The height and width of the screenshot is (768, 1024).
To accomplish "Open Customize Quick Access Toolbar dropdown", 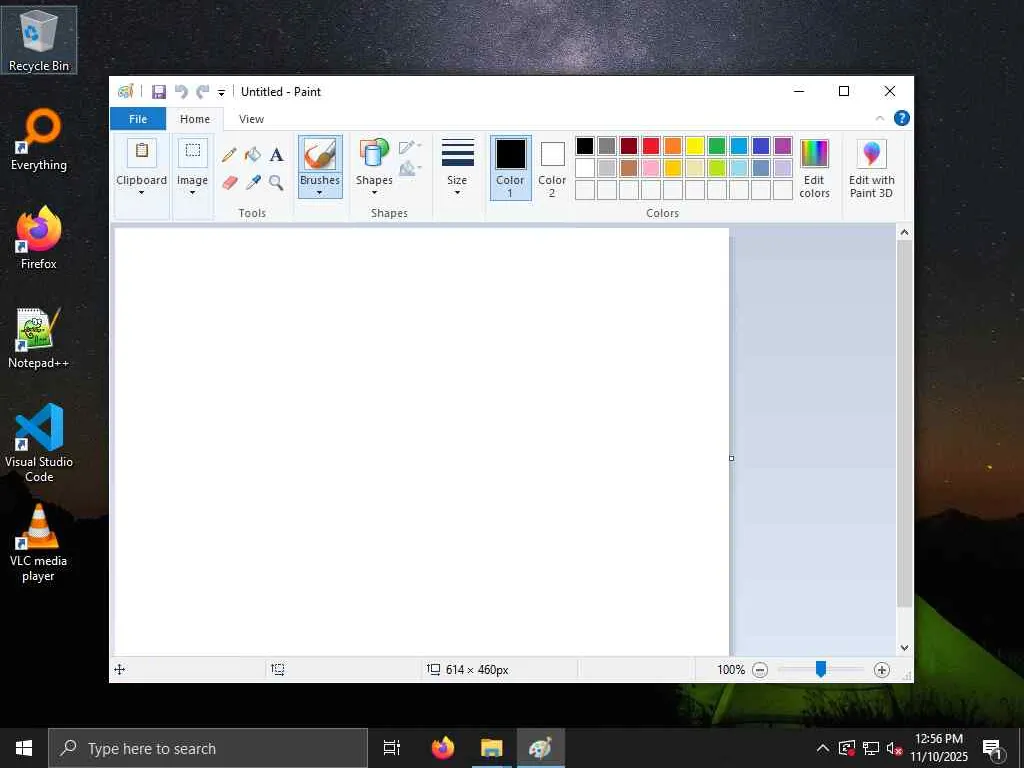I will point(221,93).
